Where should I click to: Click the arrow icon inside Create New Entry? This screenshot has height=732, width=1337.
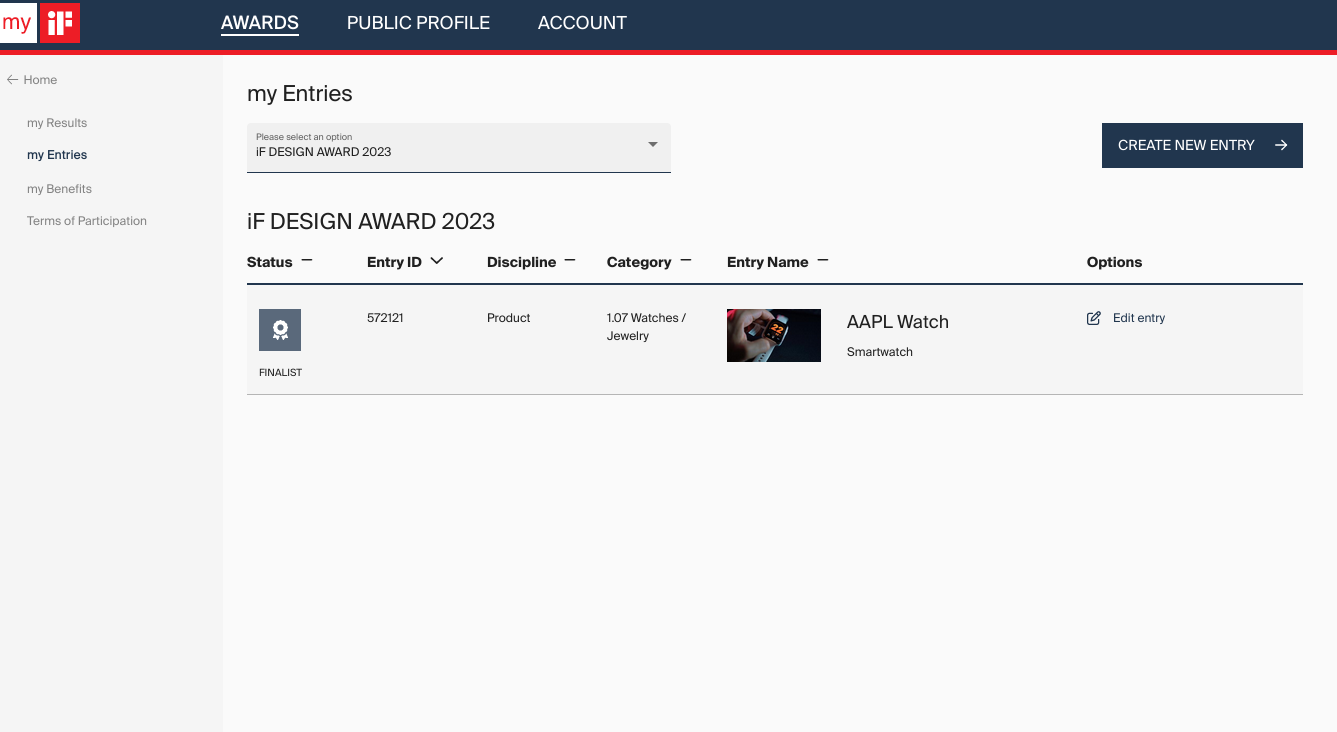click(1281, 145)
